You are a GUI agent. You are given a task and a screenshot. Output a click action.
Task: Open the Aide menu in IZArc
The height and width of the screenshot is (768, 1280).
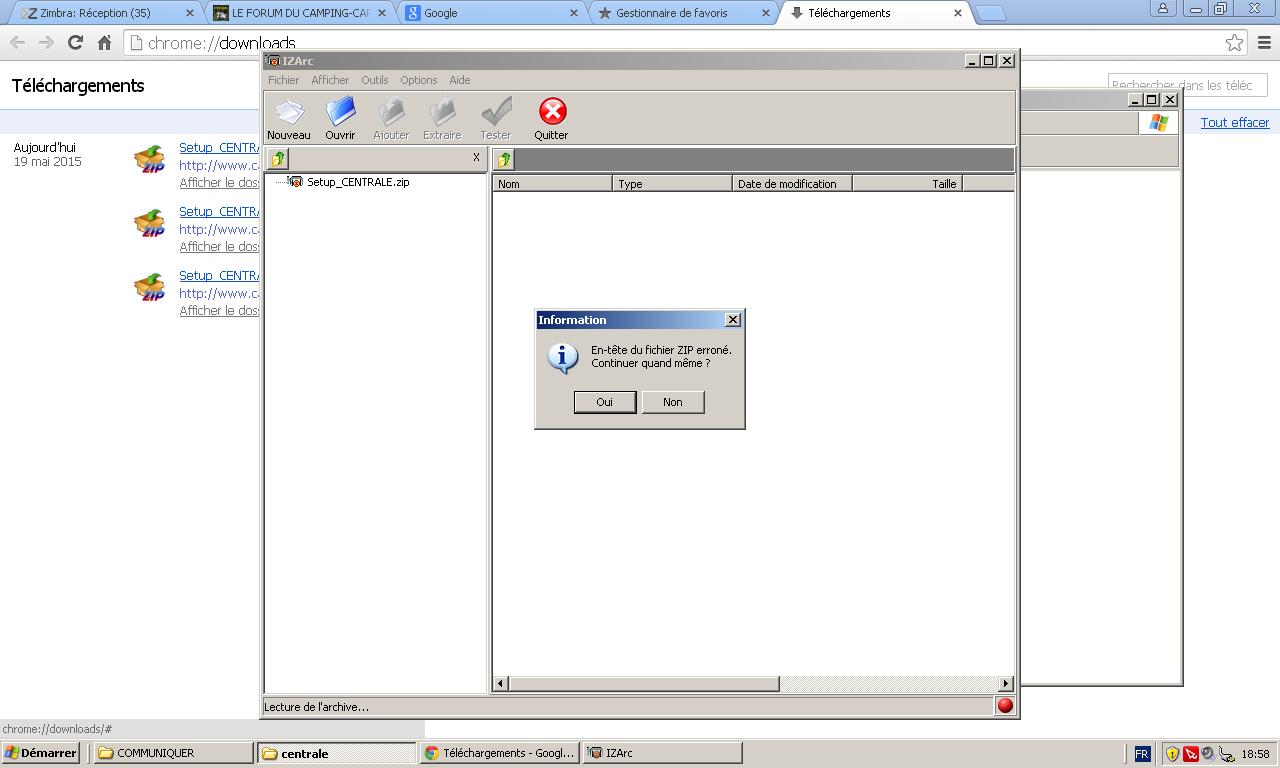pos(459,80)
